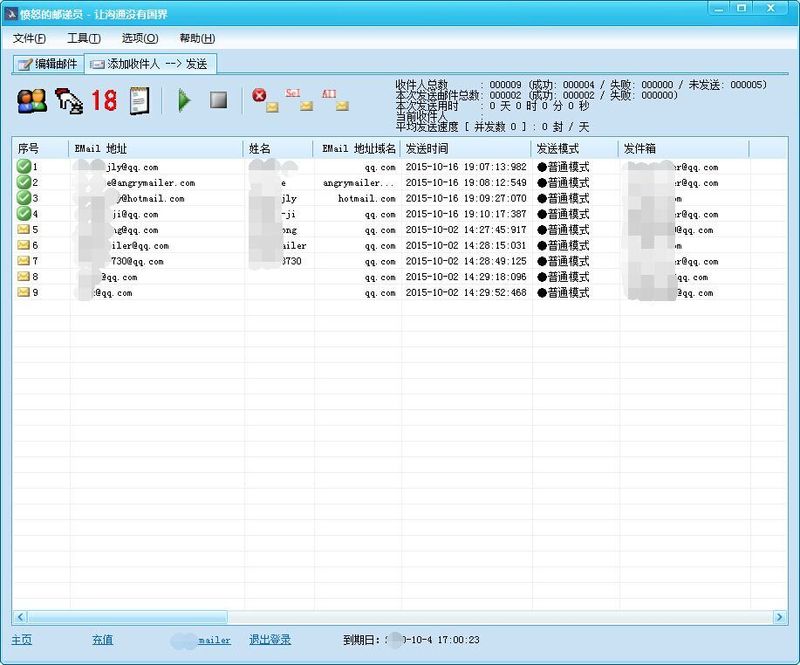Click the green check status in row 2

tap(23, 182)
